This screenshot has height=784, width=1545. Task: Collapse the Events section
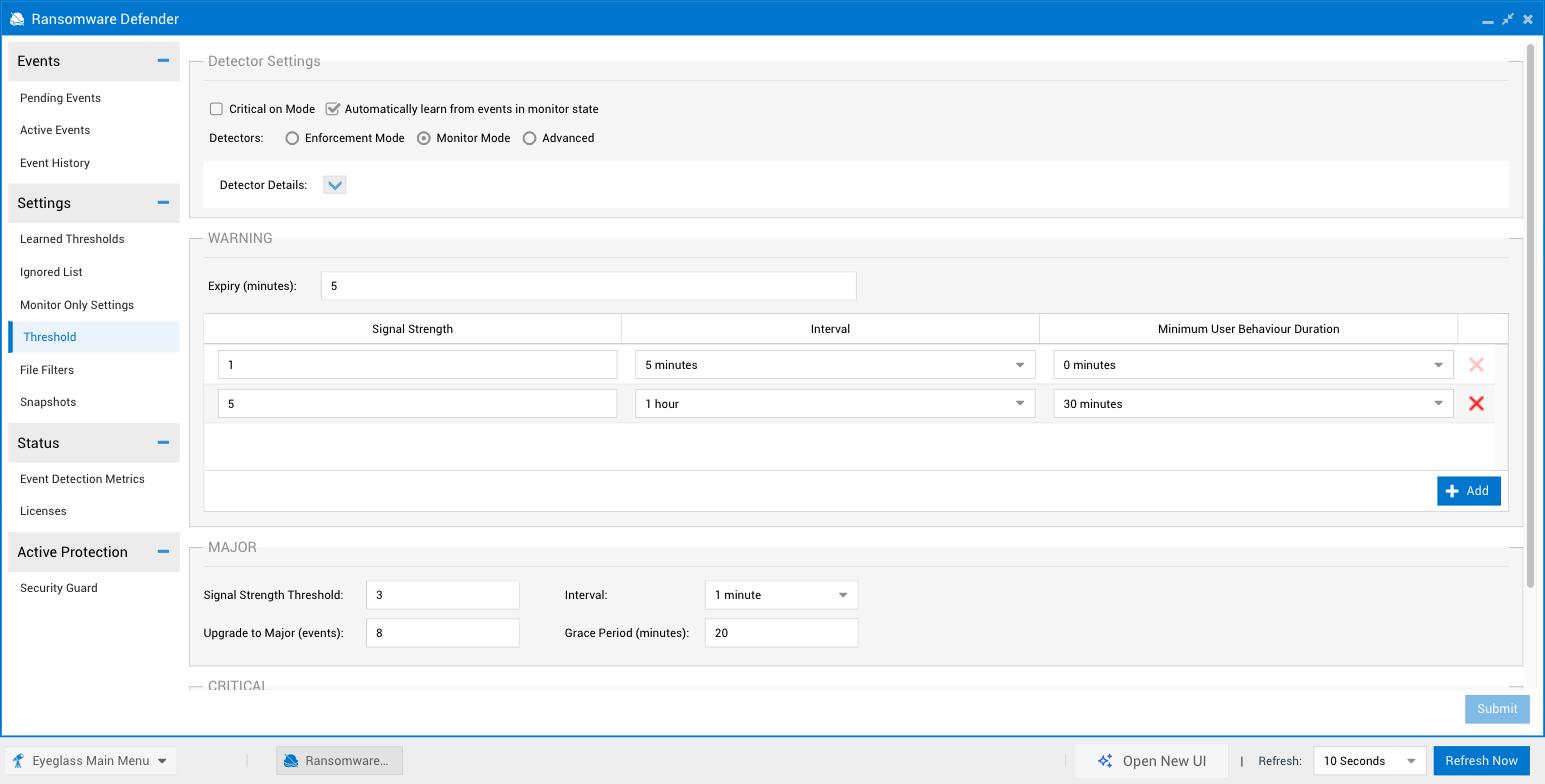point(163,61)
